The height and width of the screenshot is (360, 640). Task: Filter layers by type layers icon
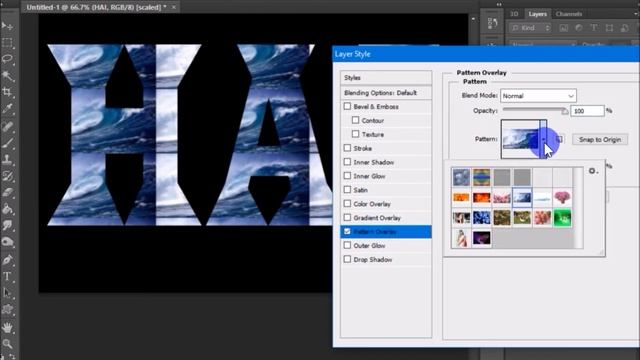click(594, 28)
